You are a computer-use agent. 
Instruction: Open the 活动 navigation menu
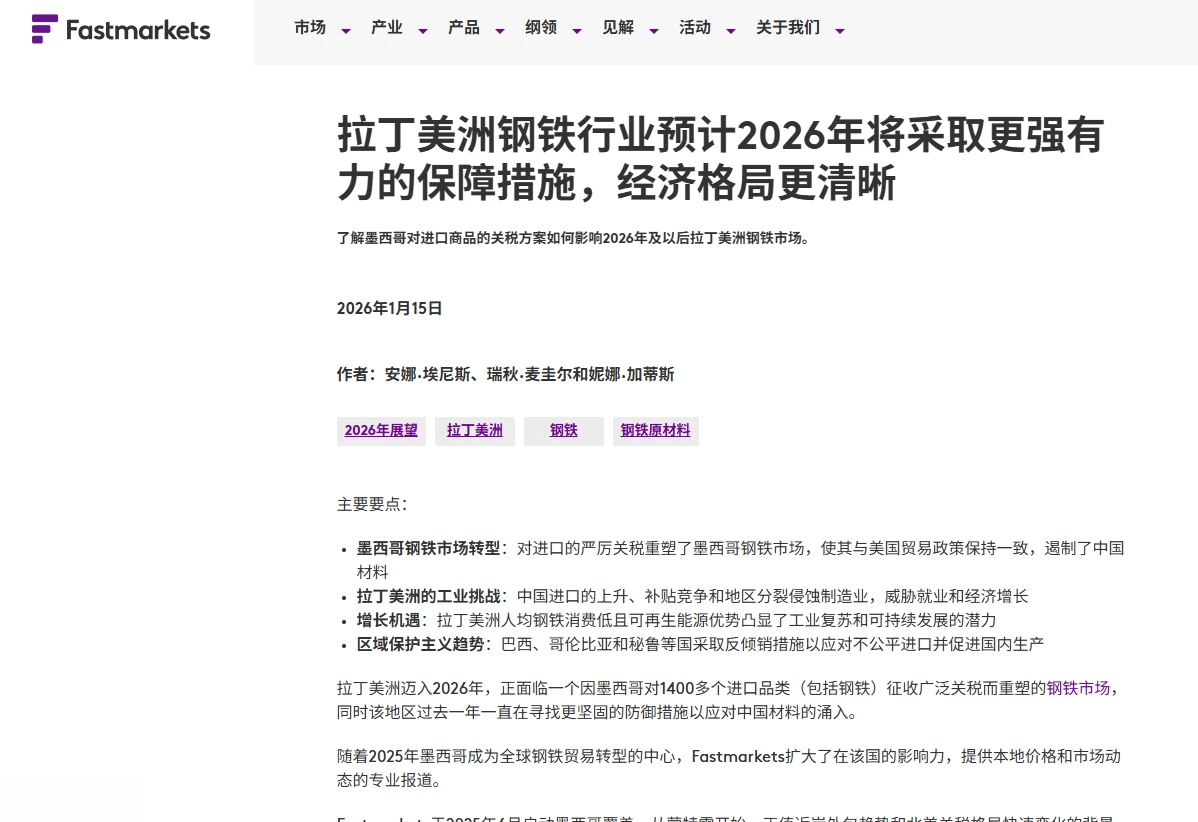(695, 28)
